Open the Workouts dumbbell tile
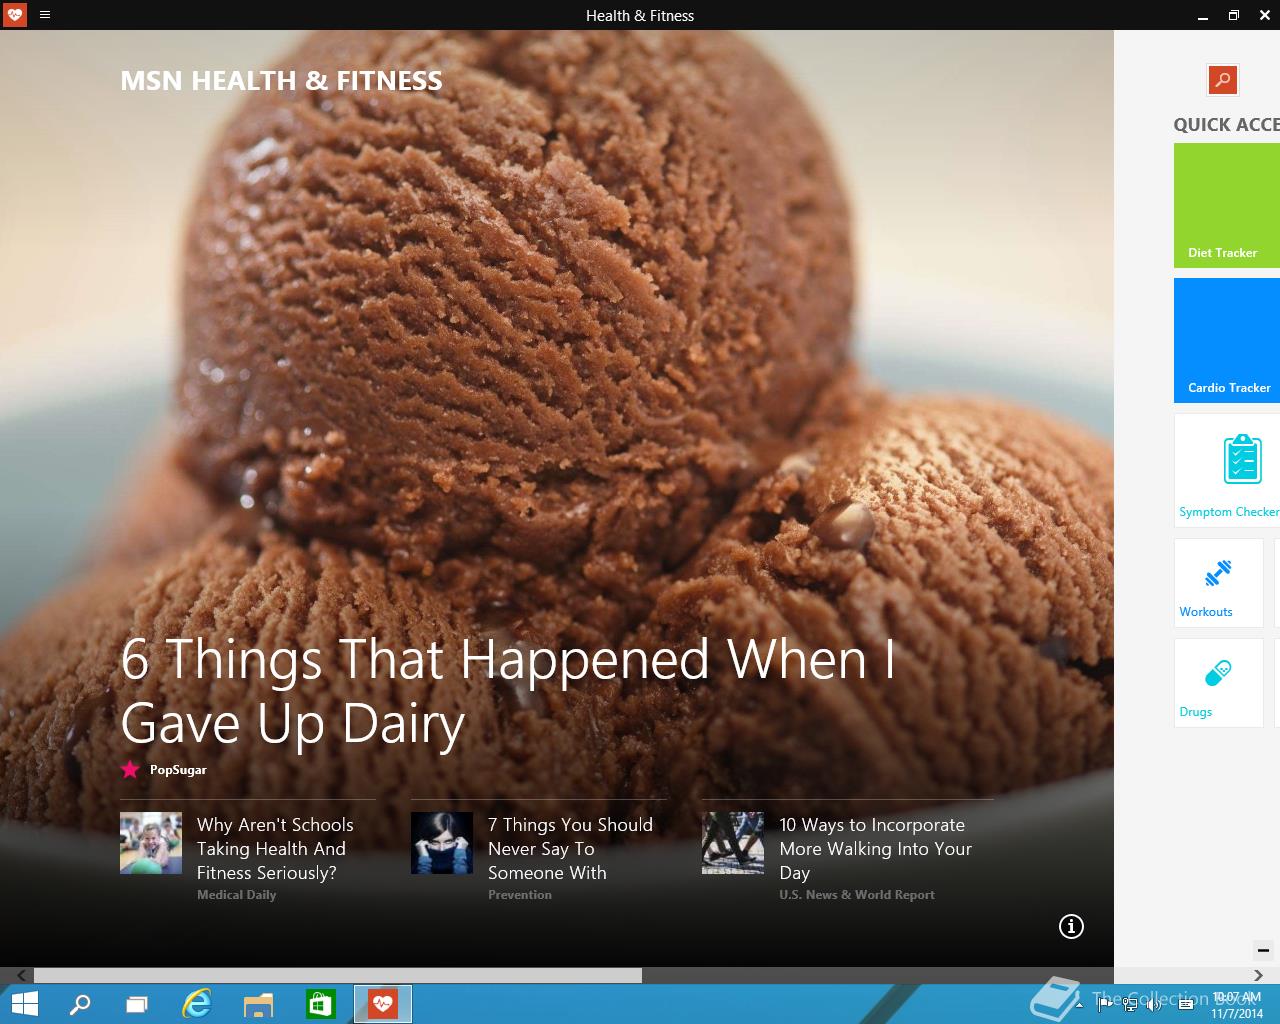 point(1219,583)
